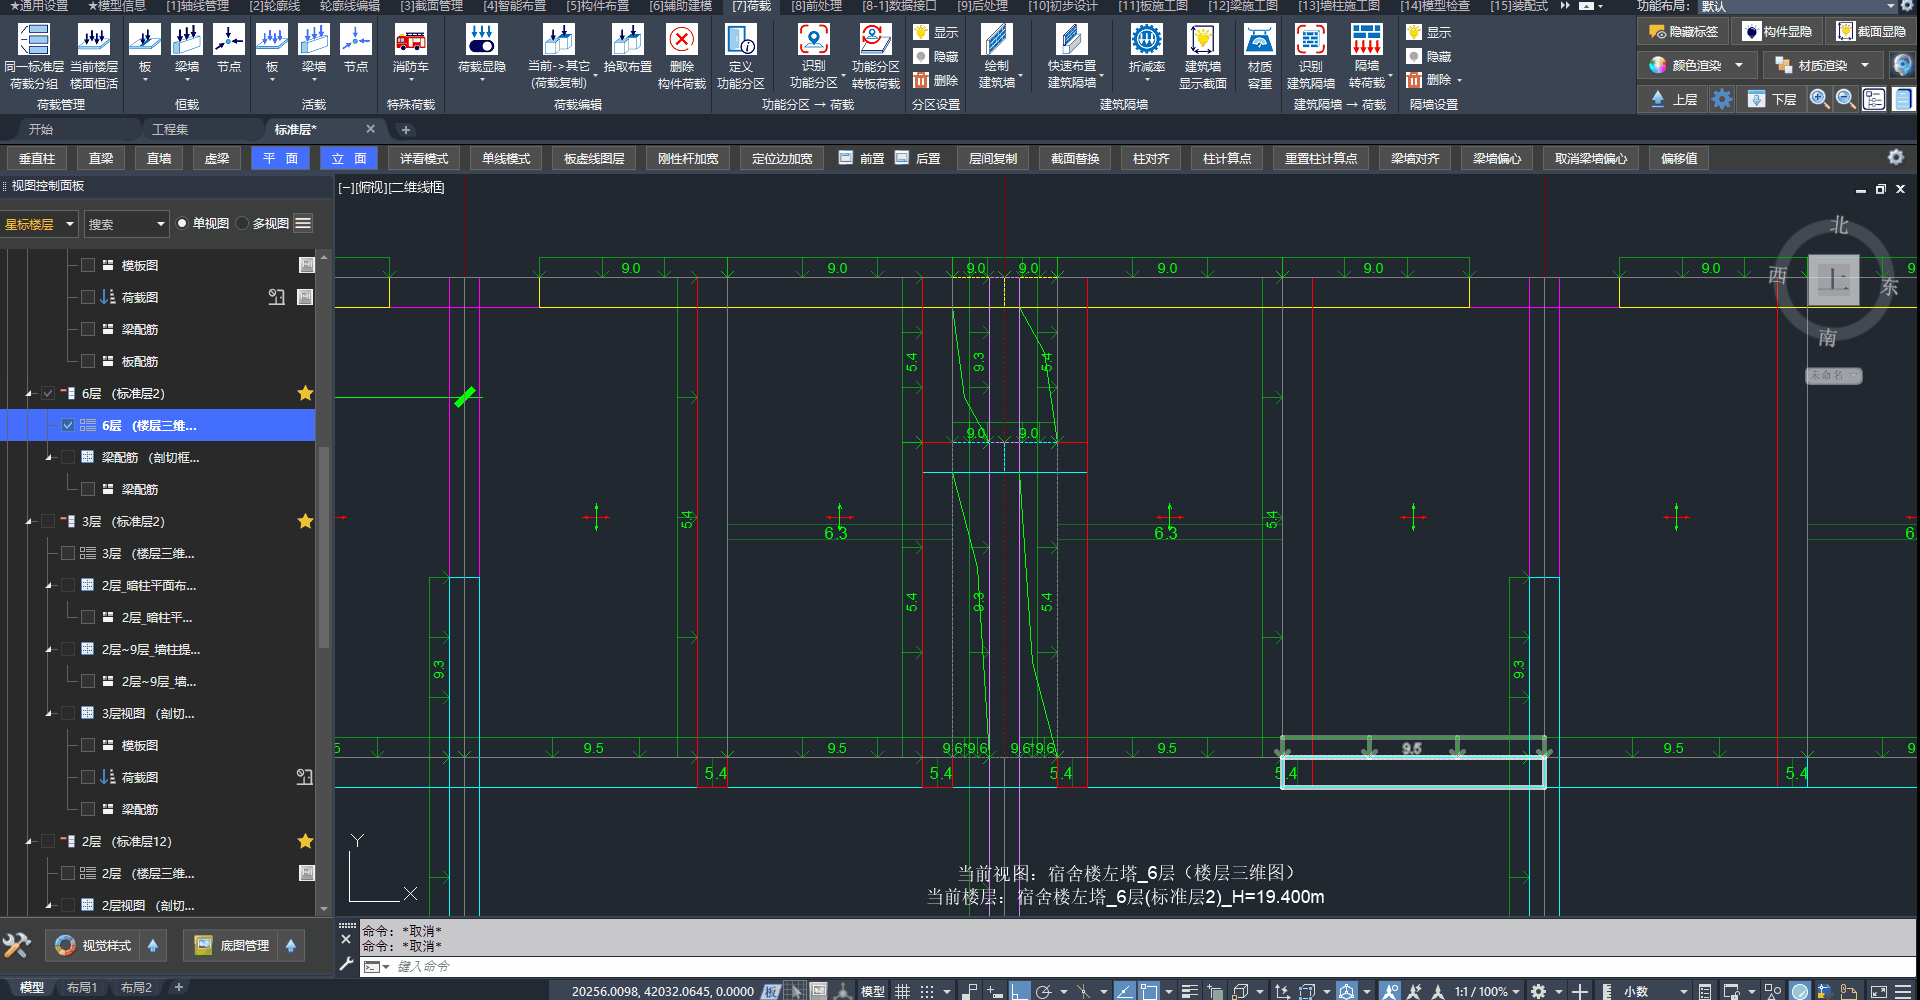Select the 多视图 radio button
Viewport: 1920px width, 1000px height.
(x=243, y=224)
